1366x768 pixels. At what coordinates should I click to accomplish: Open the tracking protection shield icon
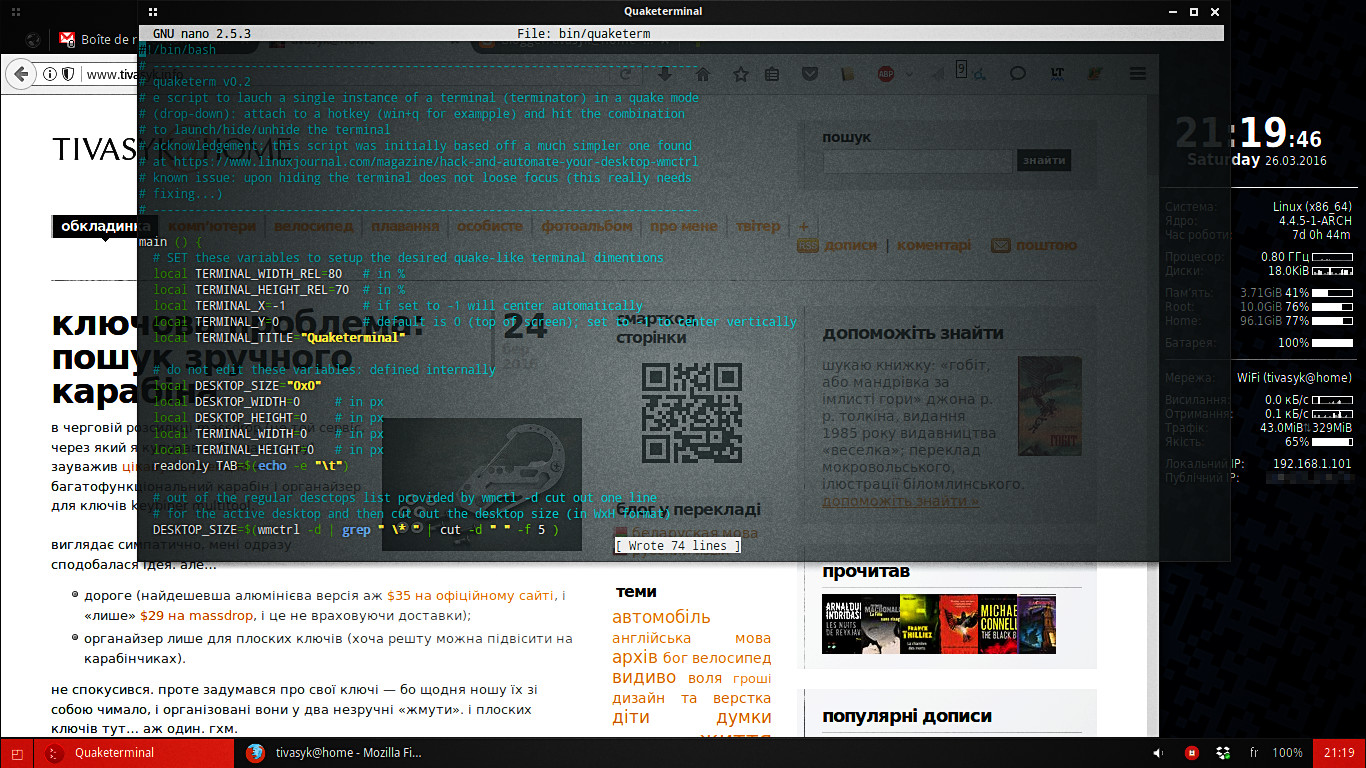tap(68, 74)
